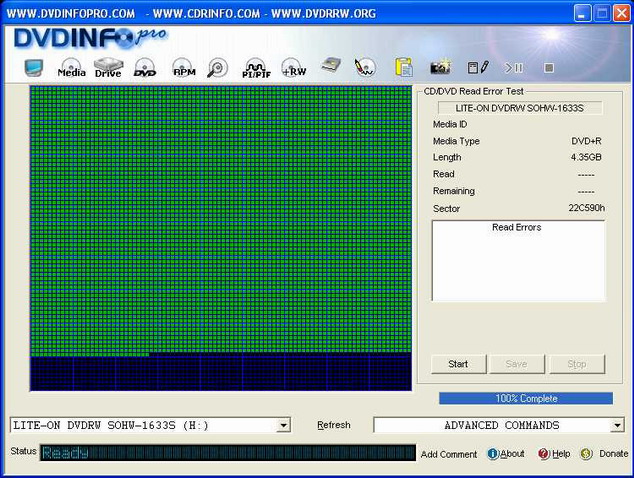The width and height of the screenshot is (634, 478).
Task: Minimize the DVDInfoPro window
Action: click(581, 13)
